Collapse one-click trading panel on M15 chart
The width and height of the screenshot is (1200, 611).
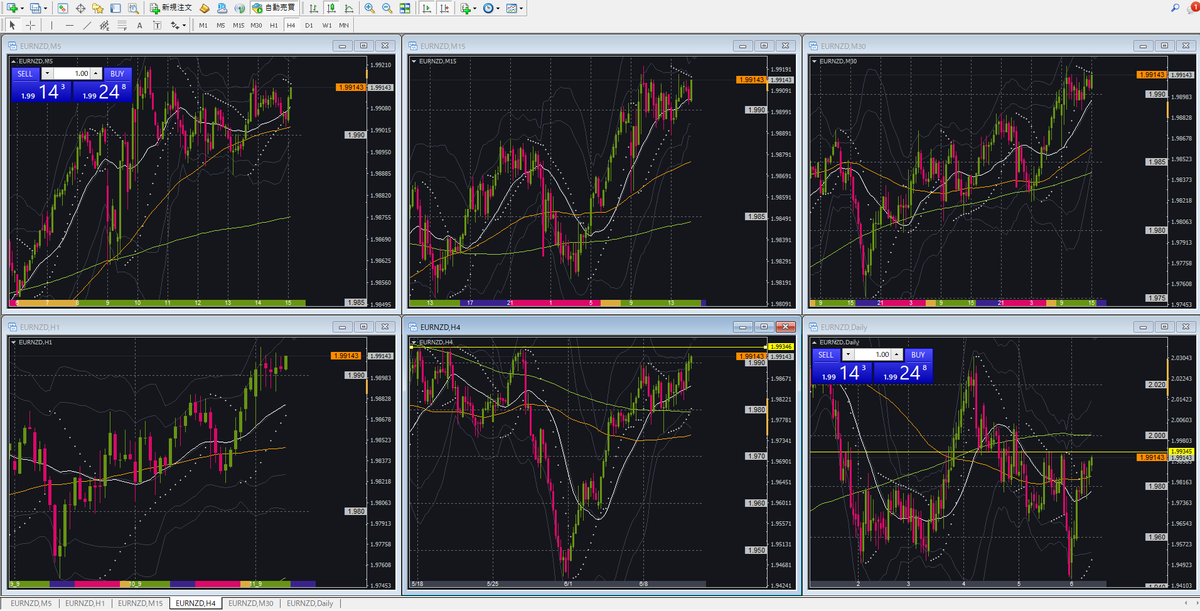tap(414, 61)
